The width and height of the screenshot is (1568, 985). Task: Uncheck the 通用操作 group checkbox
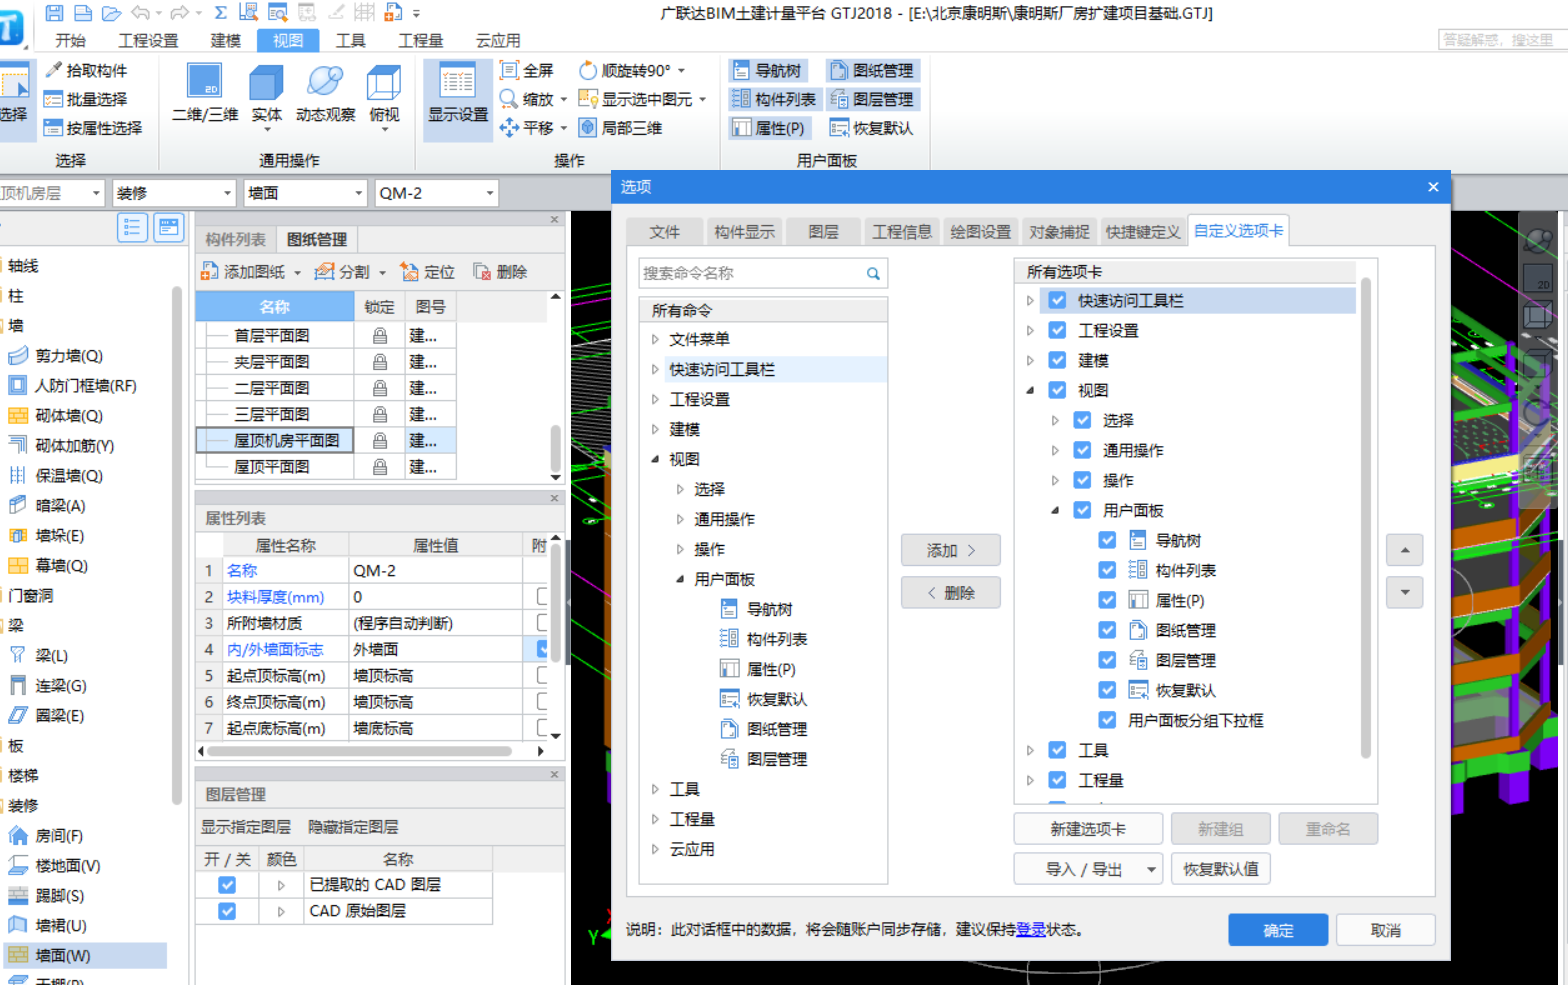(x=1082, y=450)
